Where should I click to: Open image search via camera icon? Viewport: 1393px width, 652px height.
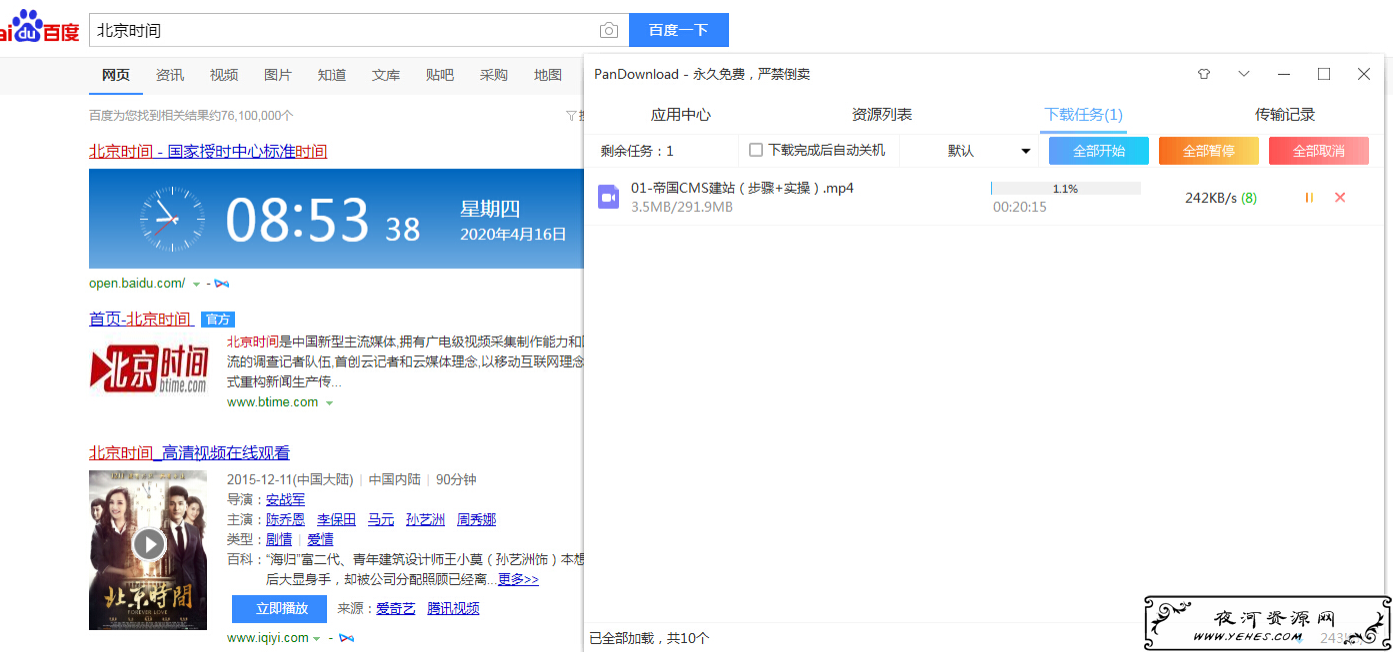tap(609, 30)
